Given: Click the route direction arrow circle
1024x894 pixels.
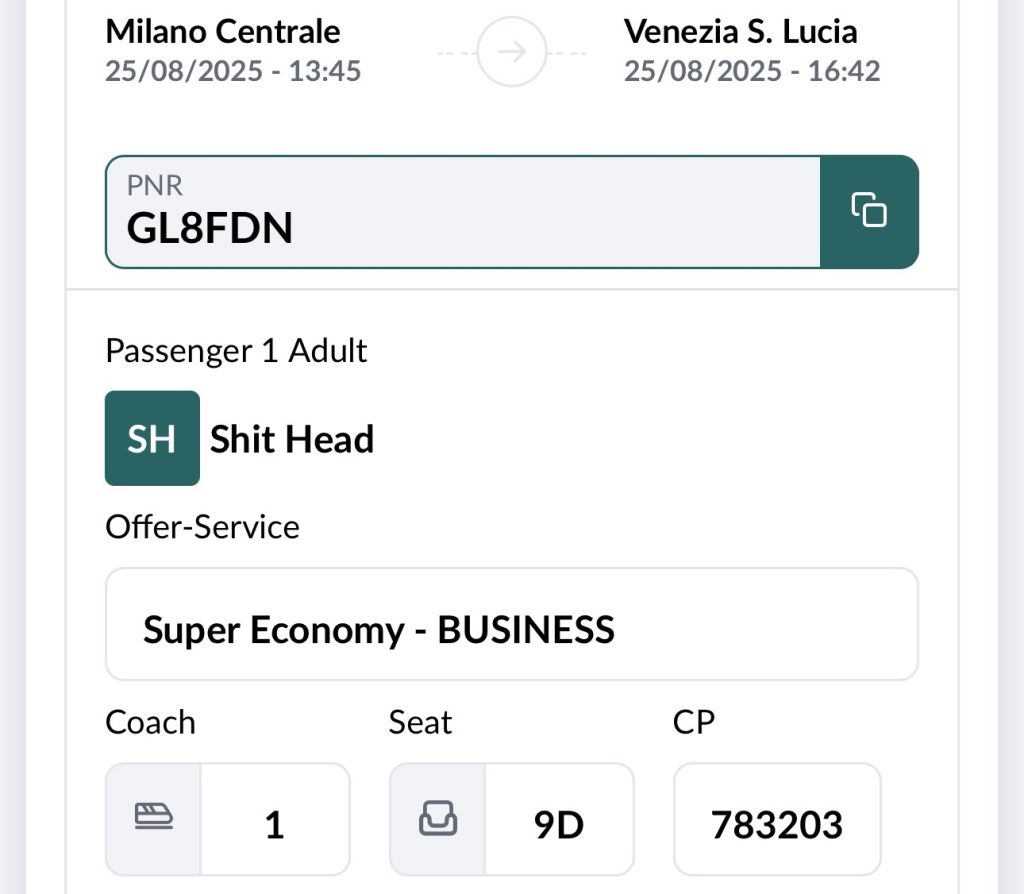Looking at the screenshot, I should 512,52.
